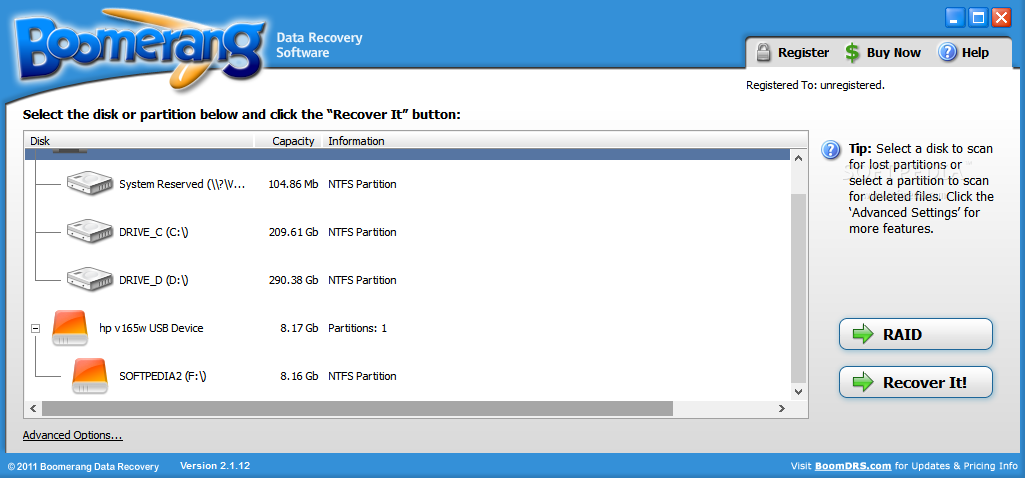Image resolution: width=1025 pixels, height=478 pixels.
Task: Click horizontal scrollbar right arrow
Action: (782, 408)
